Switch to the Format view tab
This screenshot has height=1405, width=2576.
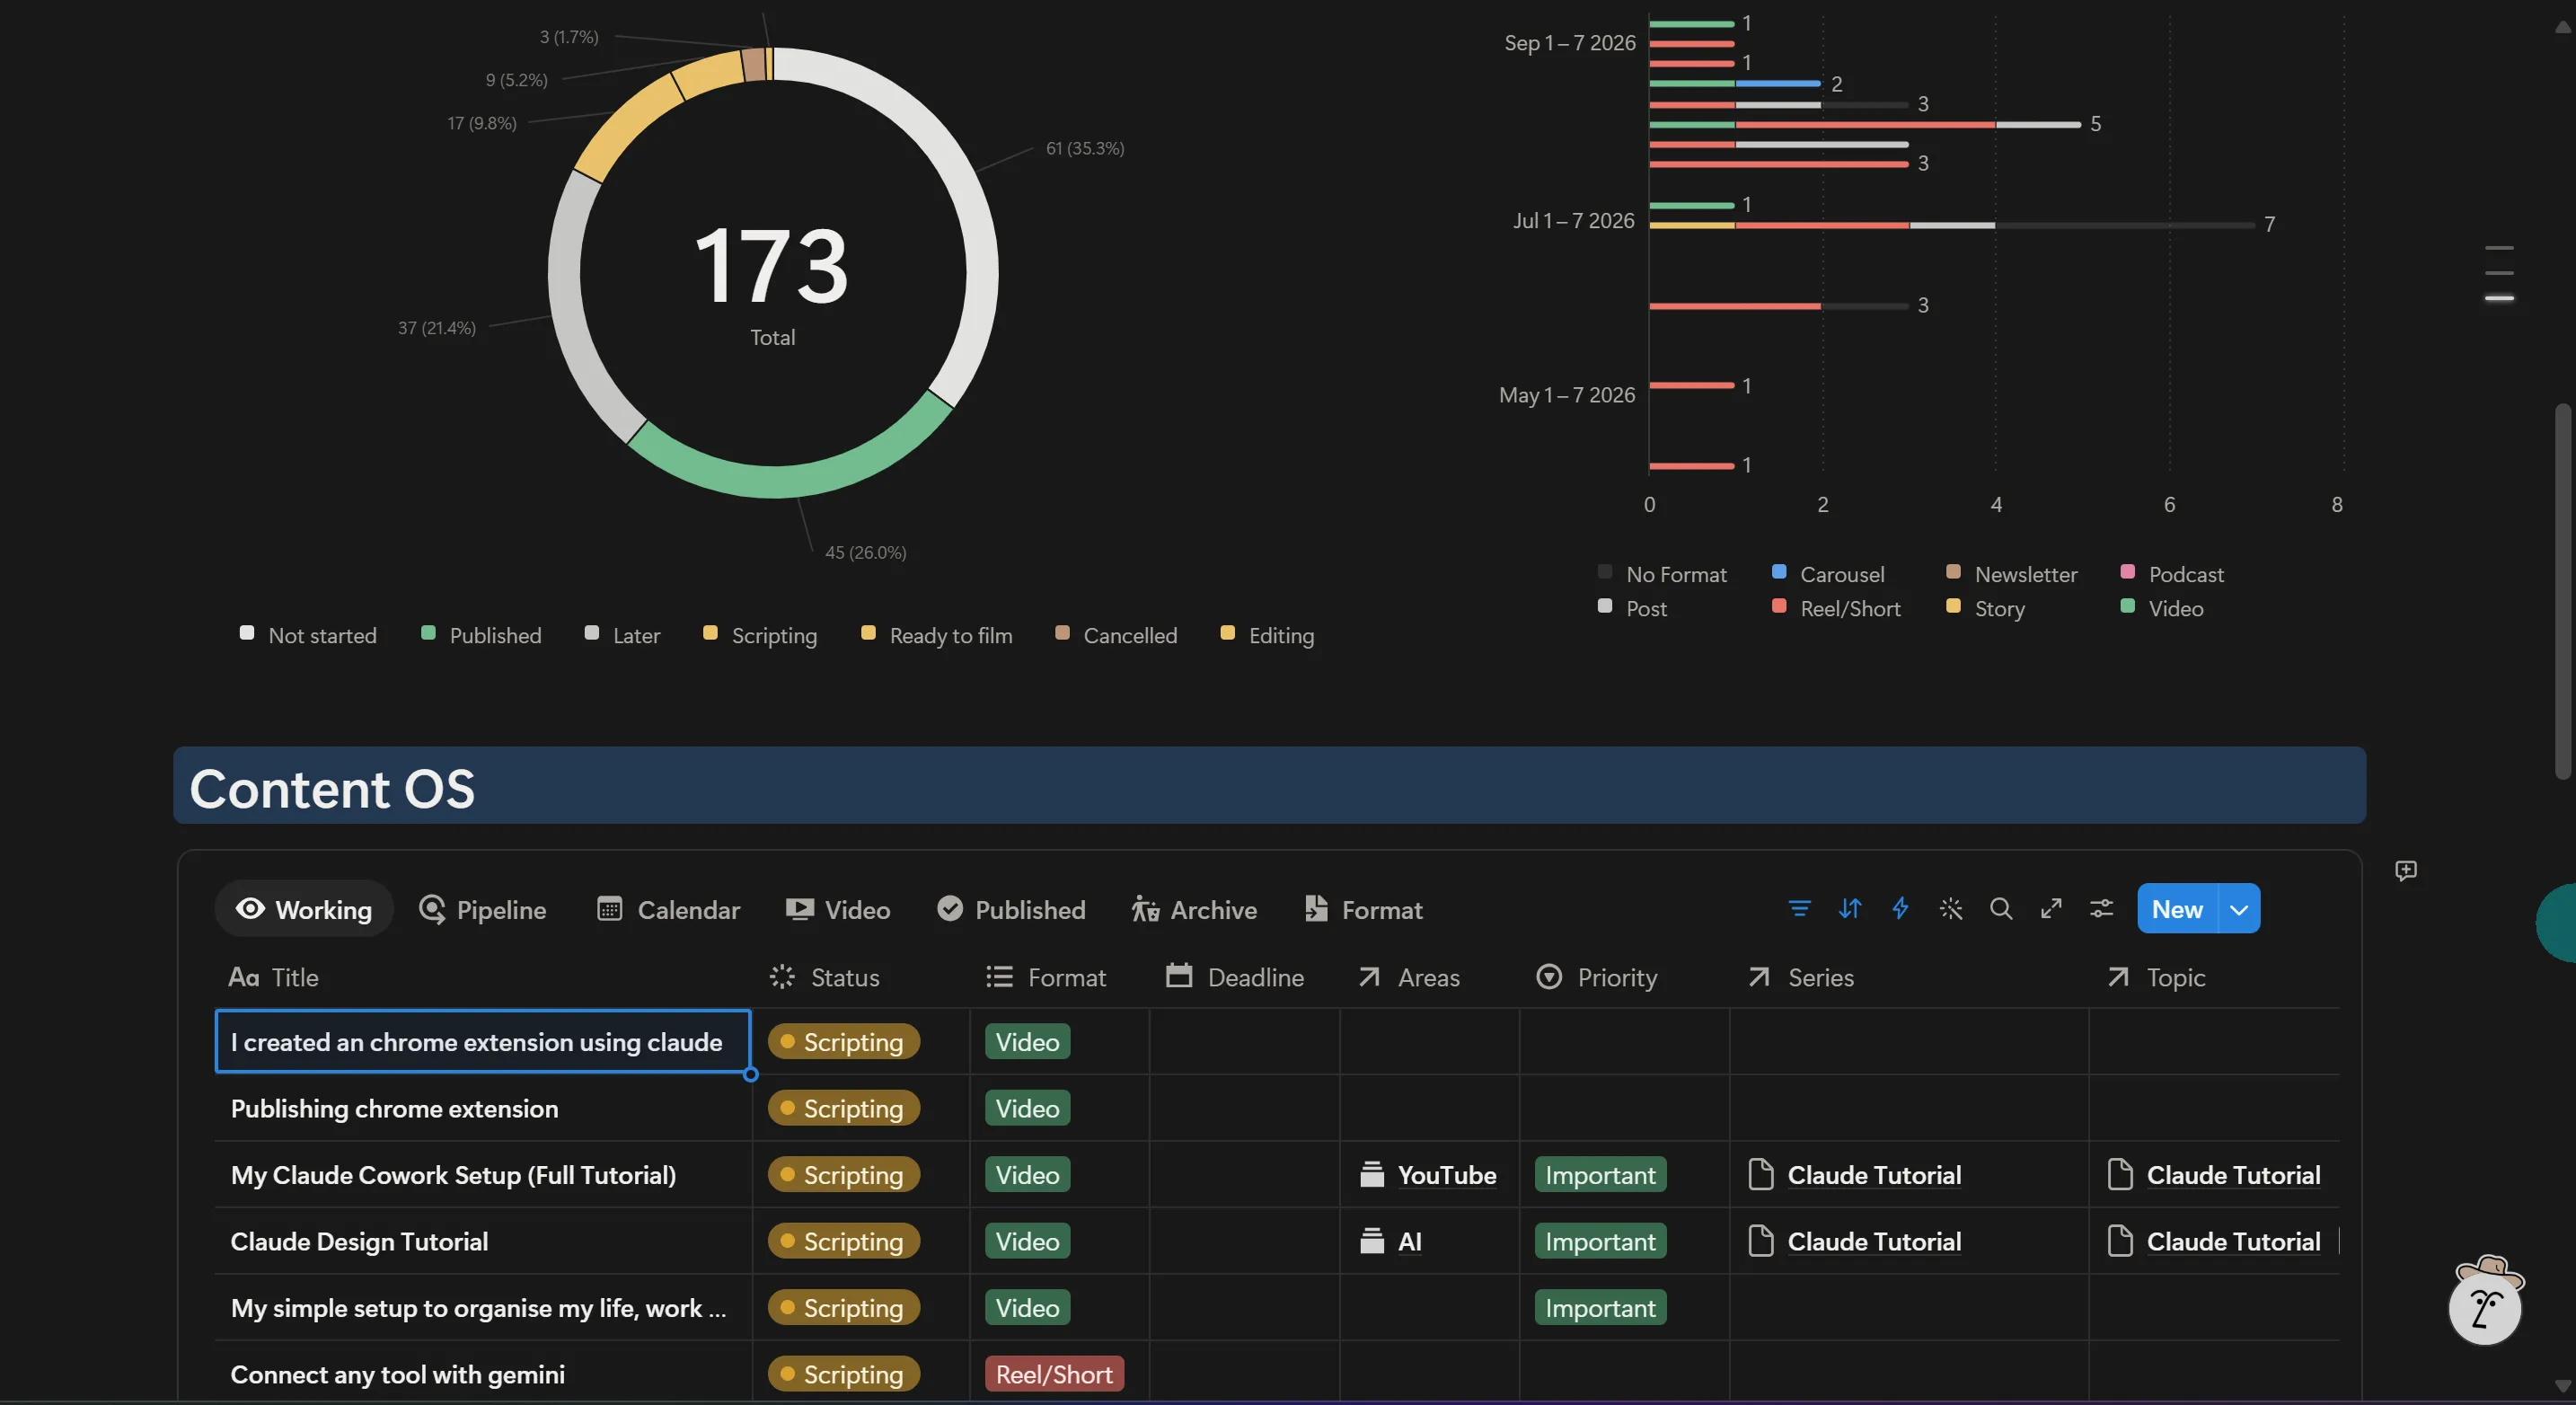(1363, 909)
